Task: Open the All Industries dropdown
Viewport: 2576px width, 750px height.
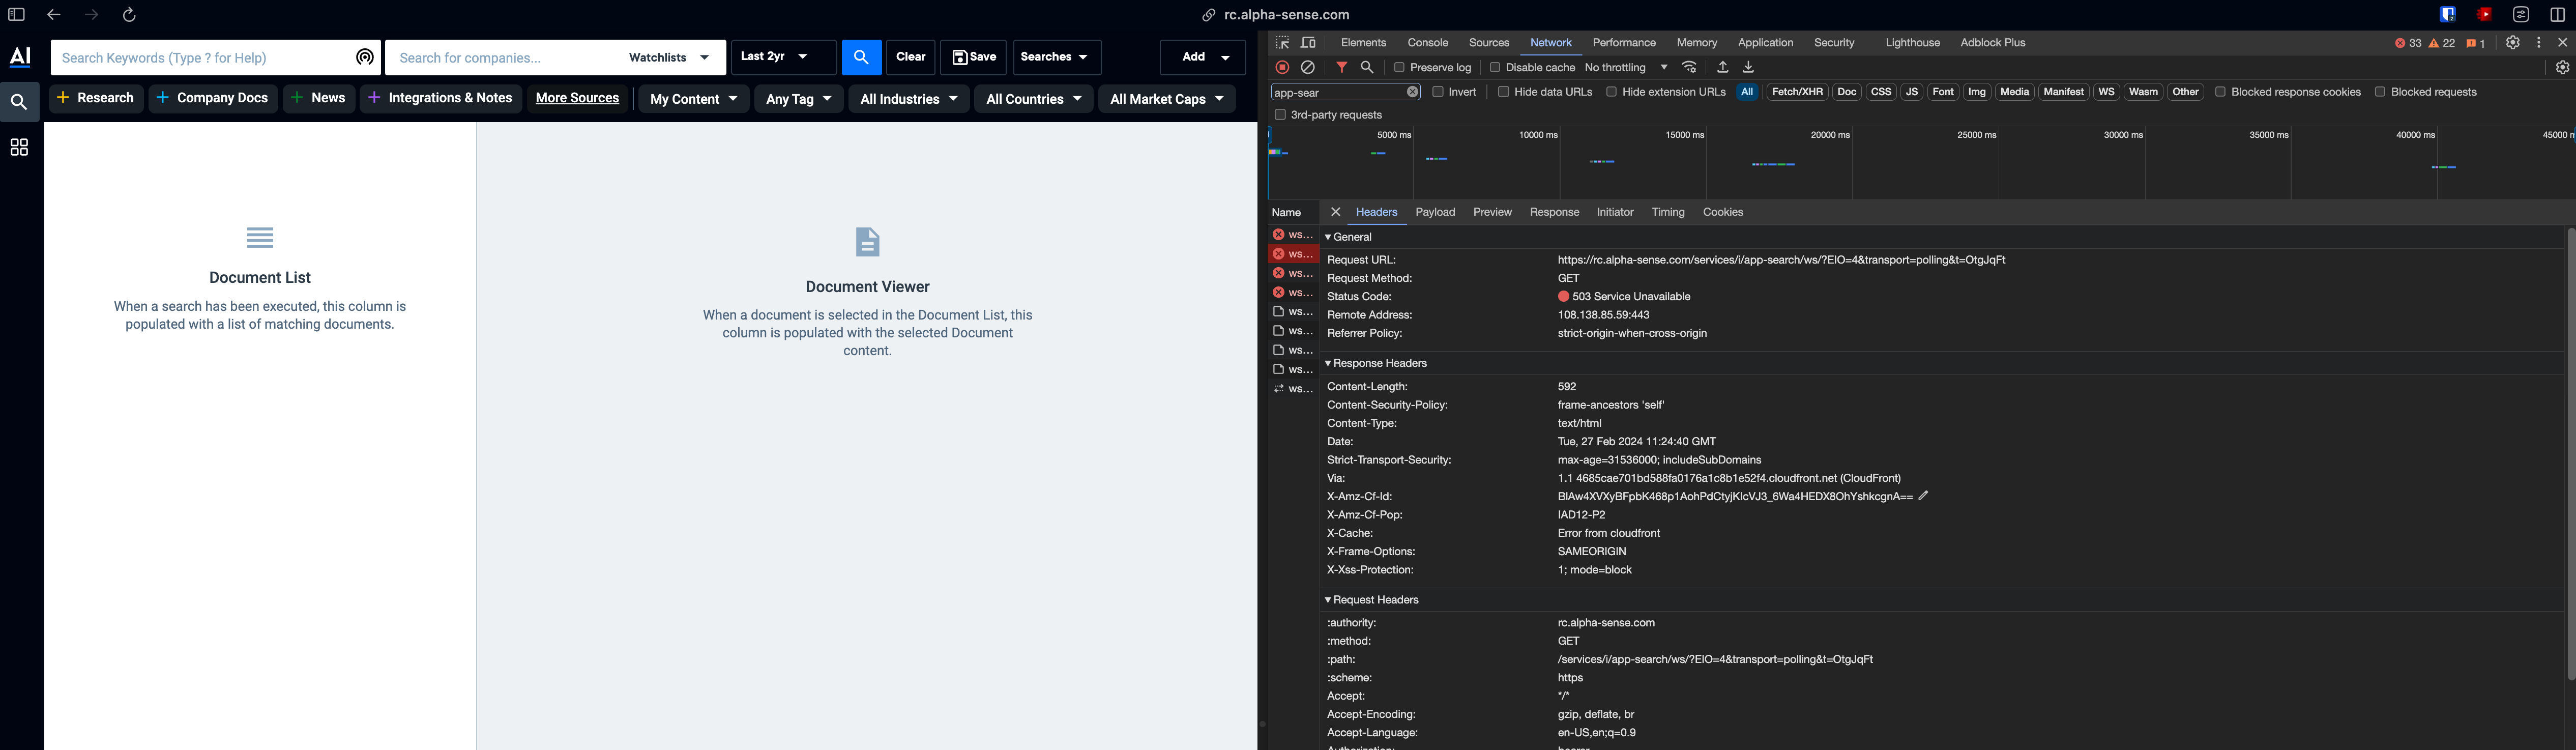Action: click(x=909, y=99)
